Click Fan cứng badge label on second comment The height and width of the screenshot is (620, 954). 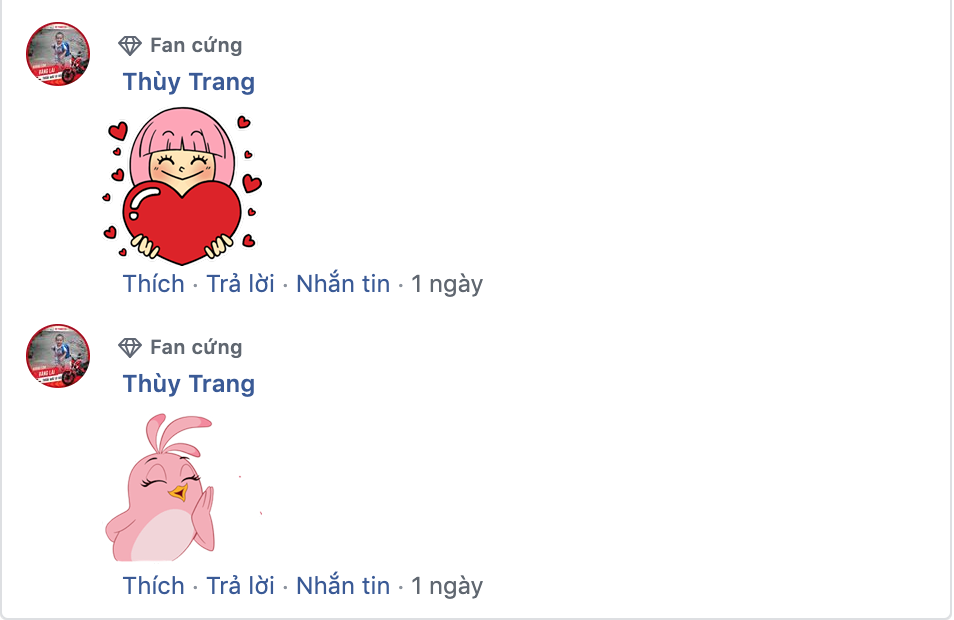pyautogui.click(x=196, y=347)
